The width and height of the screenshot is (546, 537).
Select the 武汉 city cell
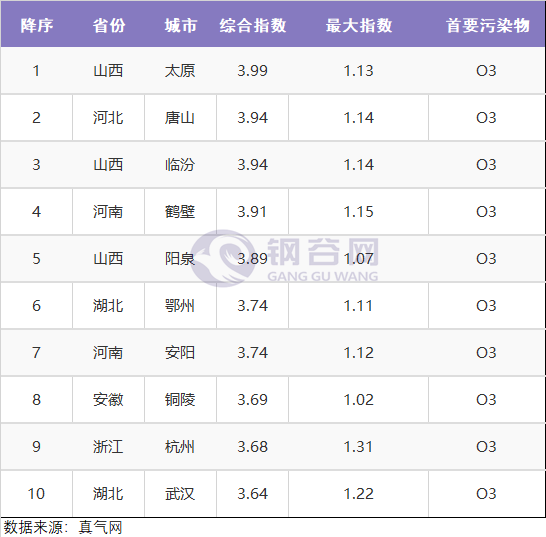(x=180, y=493)
